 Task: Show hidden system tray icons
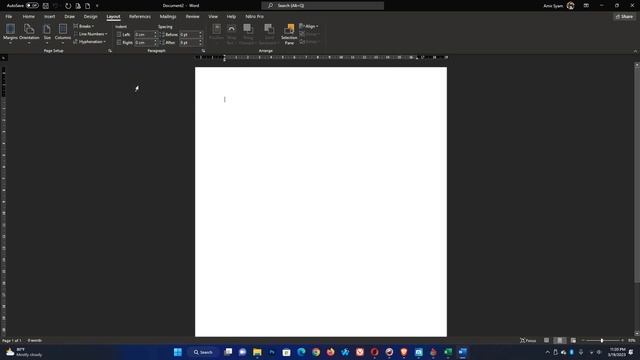tap(547, 352)
